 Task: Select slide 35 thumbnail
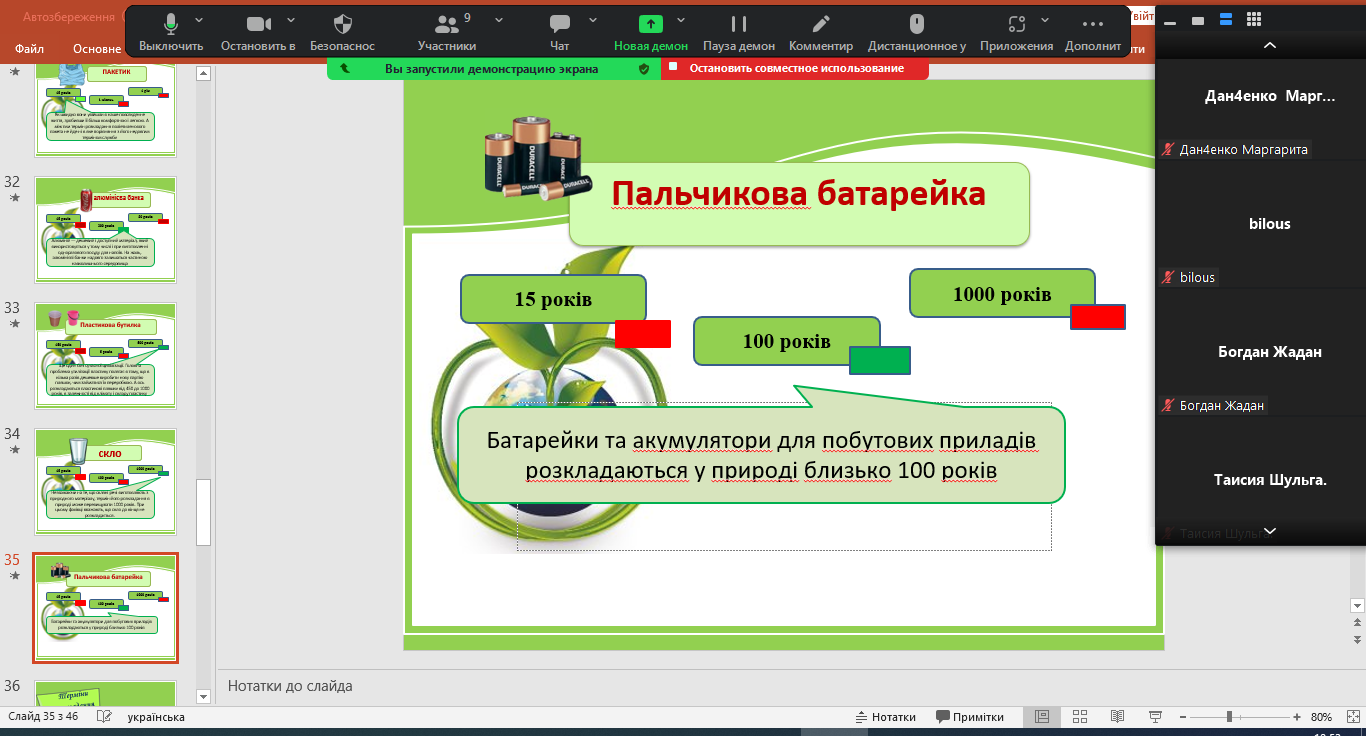point(105,608)
